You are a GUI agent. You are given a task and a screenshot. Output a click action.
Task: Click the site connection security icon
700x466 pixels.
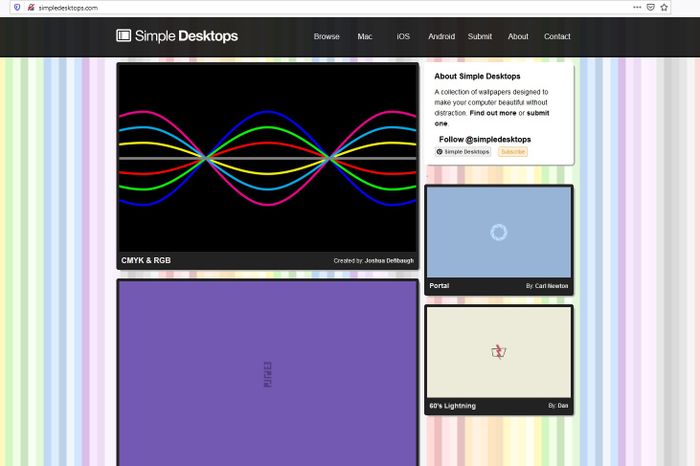coord(30,7)
